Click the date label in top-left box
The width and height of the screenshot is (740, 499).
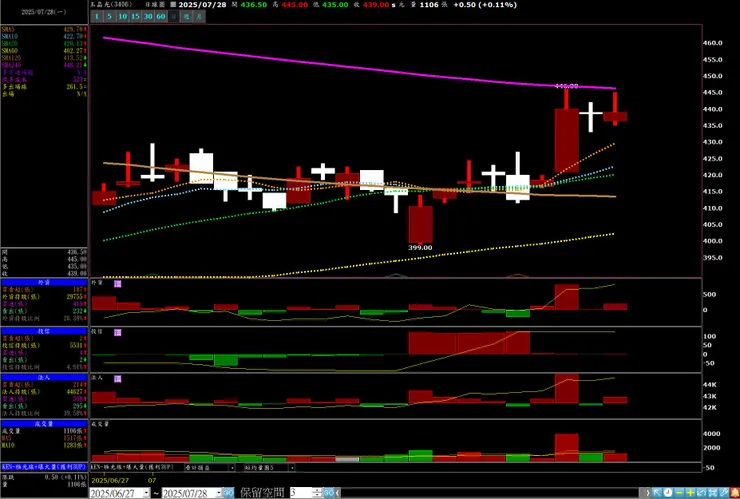tap(43, 12)
